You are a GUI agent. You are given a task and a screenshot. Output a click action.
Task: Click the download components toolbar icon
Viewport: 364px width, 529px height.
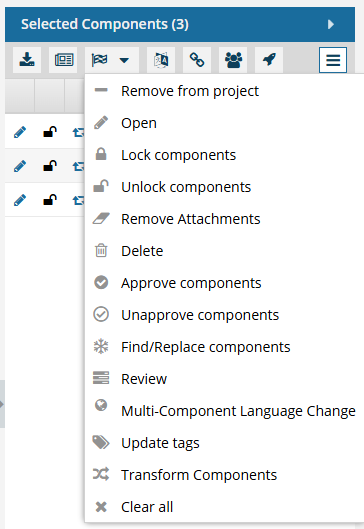point(27,60)
